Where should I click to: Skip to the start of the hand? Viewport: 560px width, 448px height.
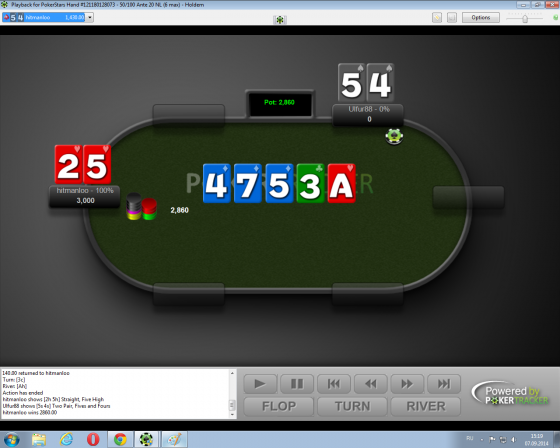point(334,384)
